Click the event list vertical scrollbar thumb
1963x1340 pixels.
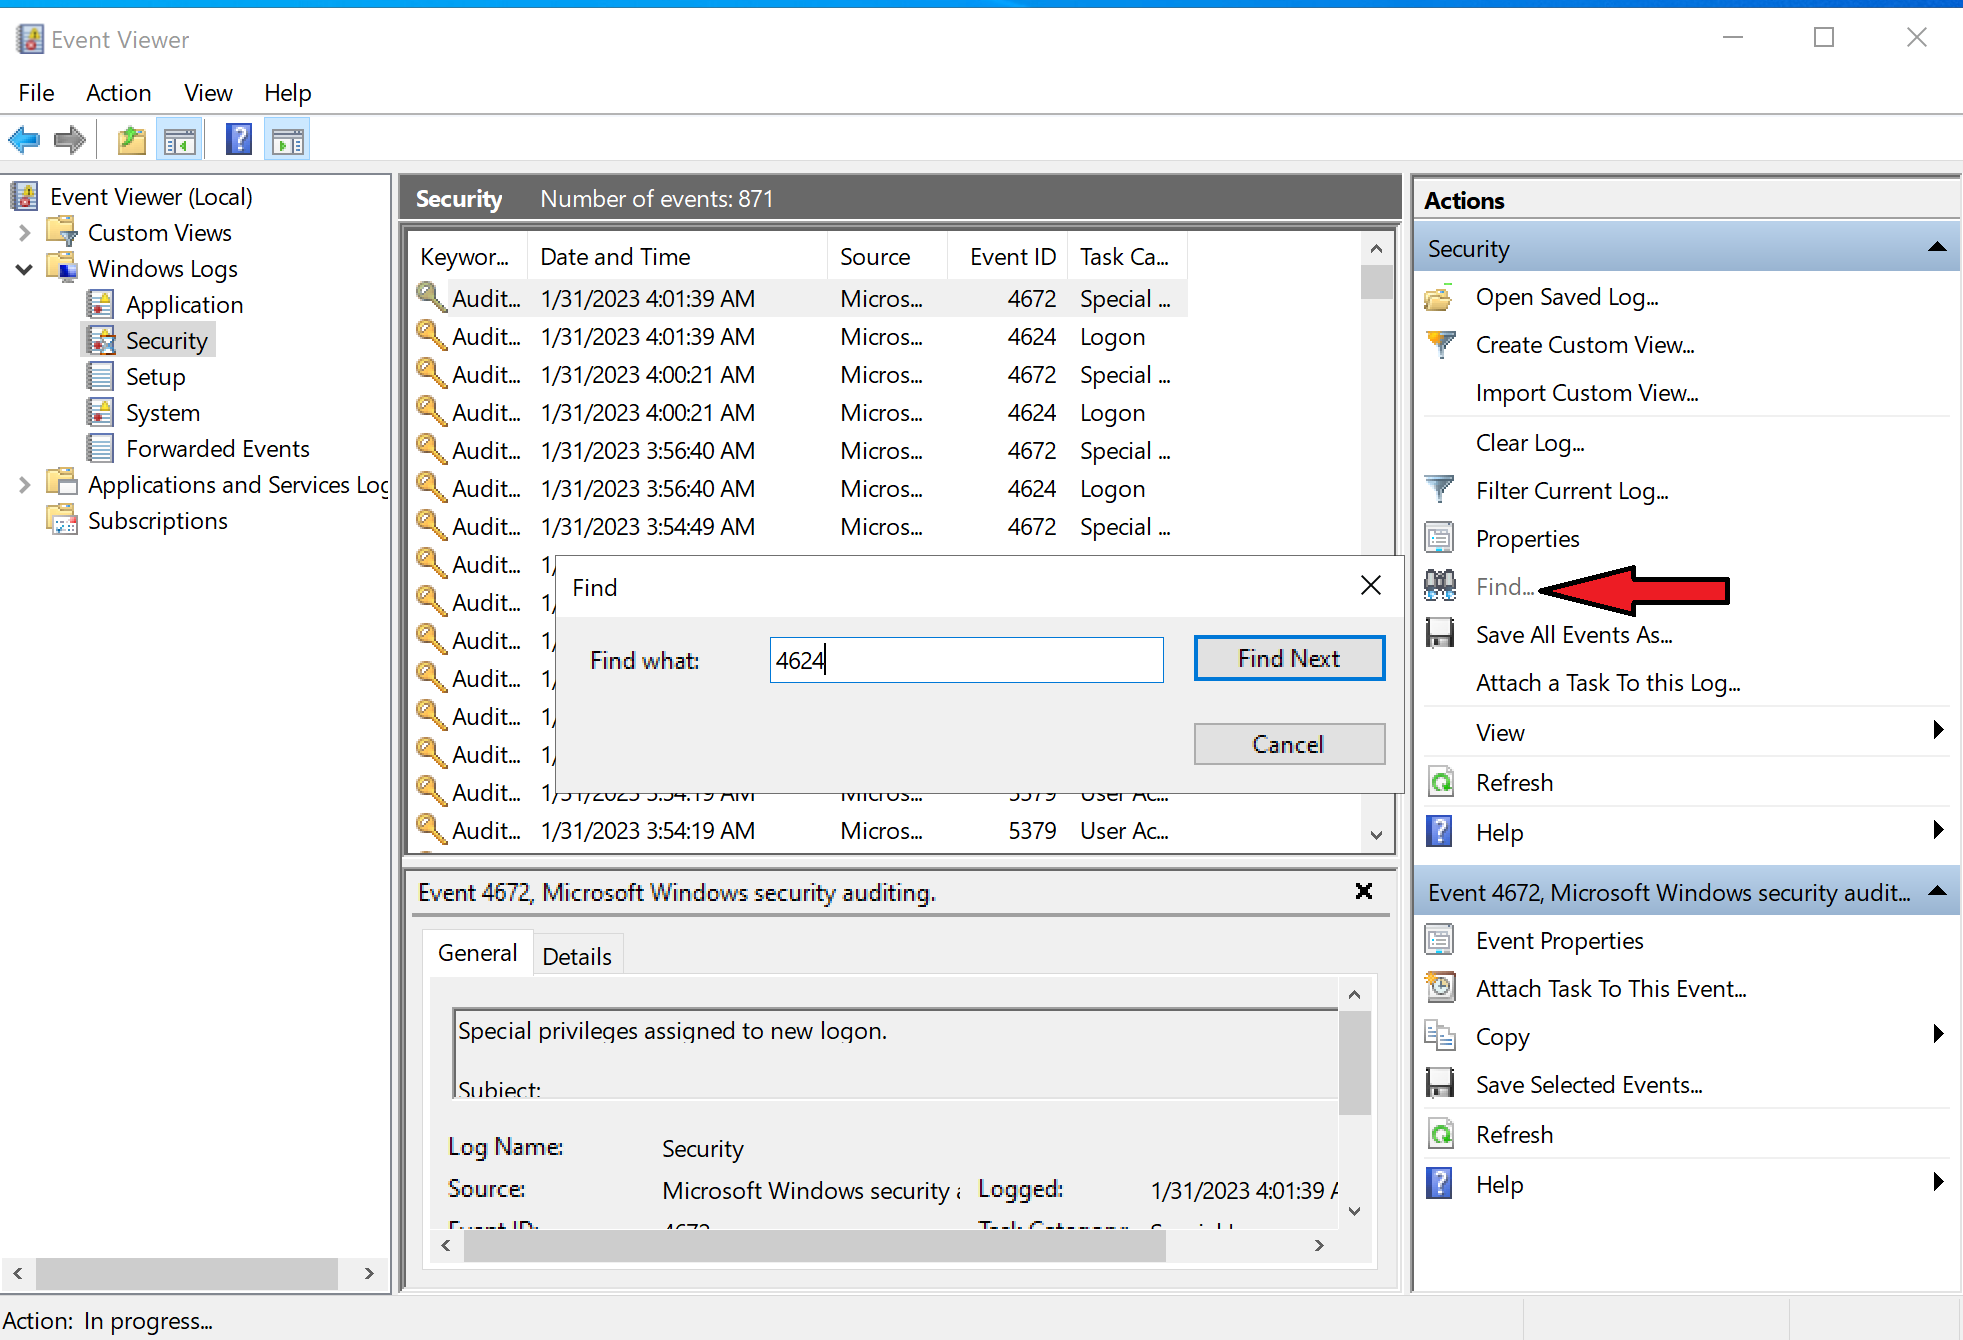pyautogui.click(x=1376, y=282)
